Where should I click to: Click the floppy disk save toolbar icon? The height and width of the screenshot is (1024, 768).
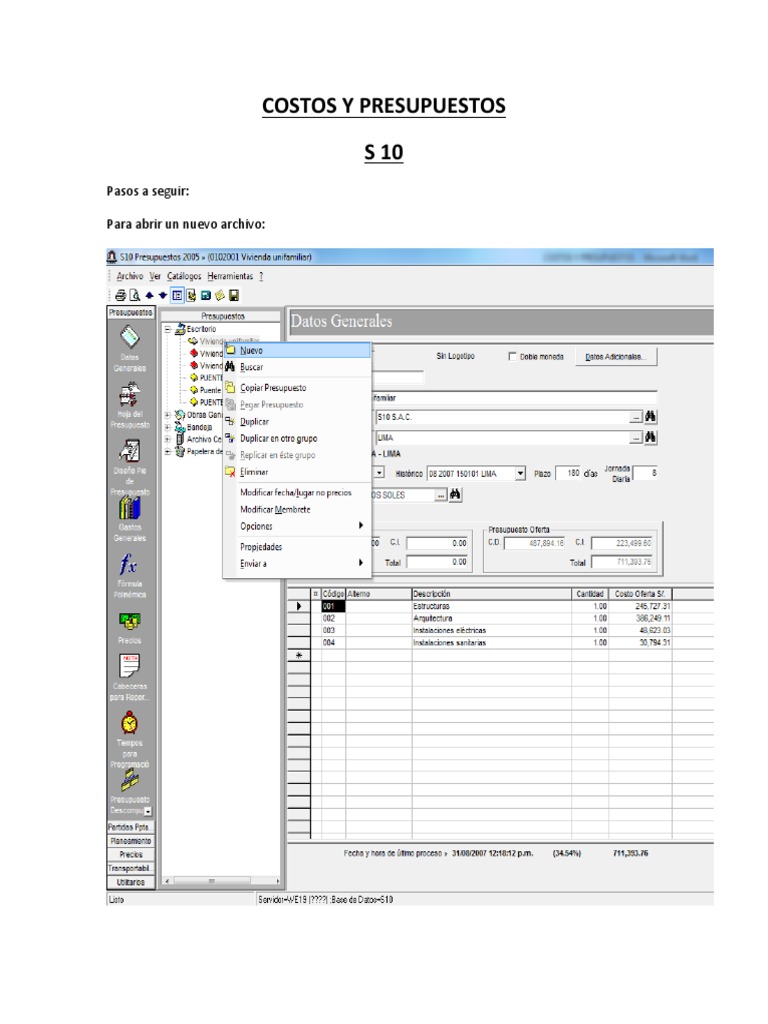[234, 295]
